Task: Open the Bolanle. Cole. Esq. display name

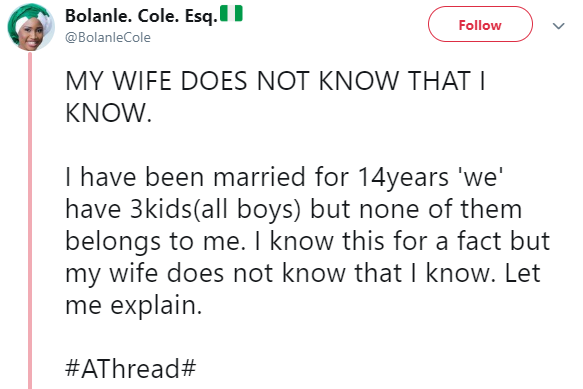Action: 141,16
